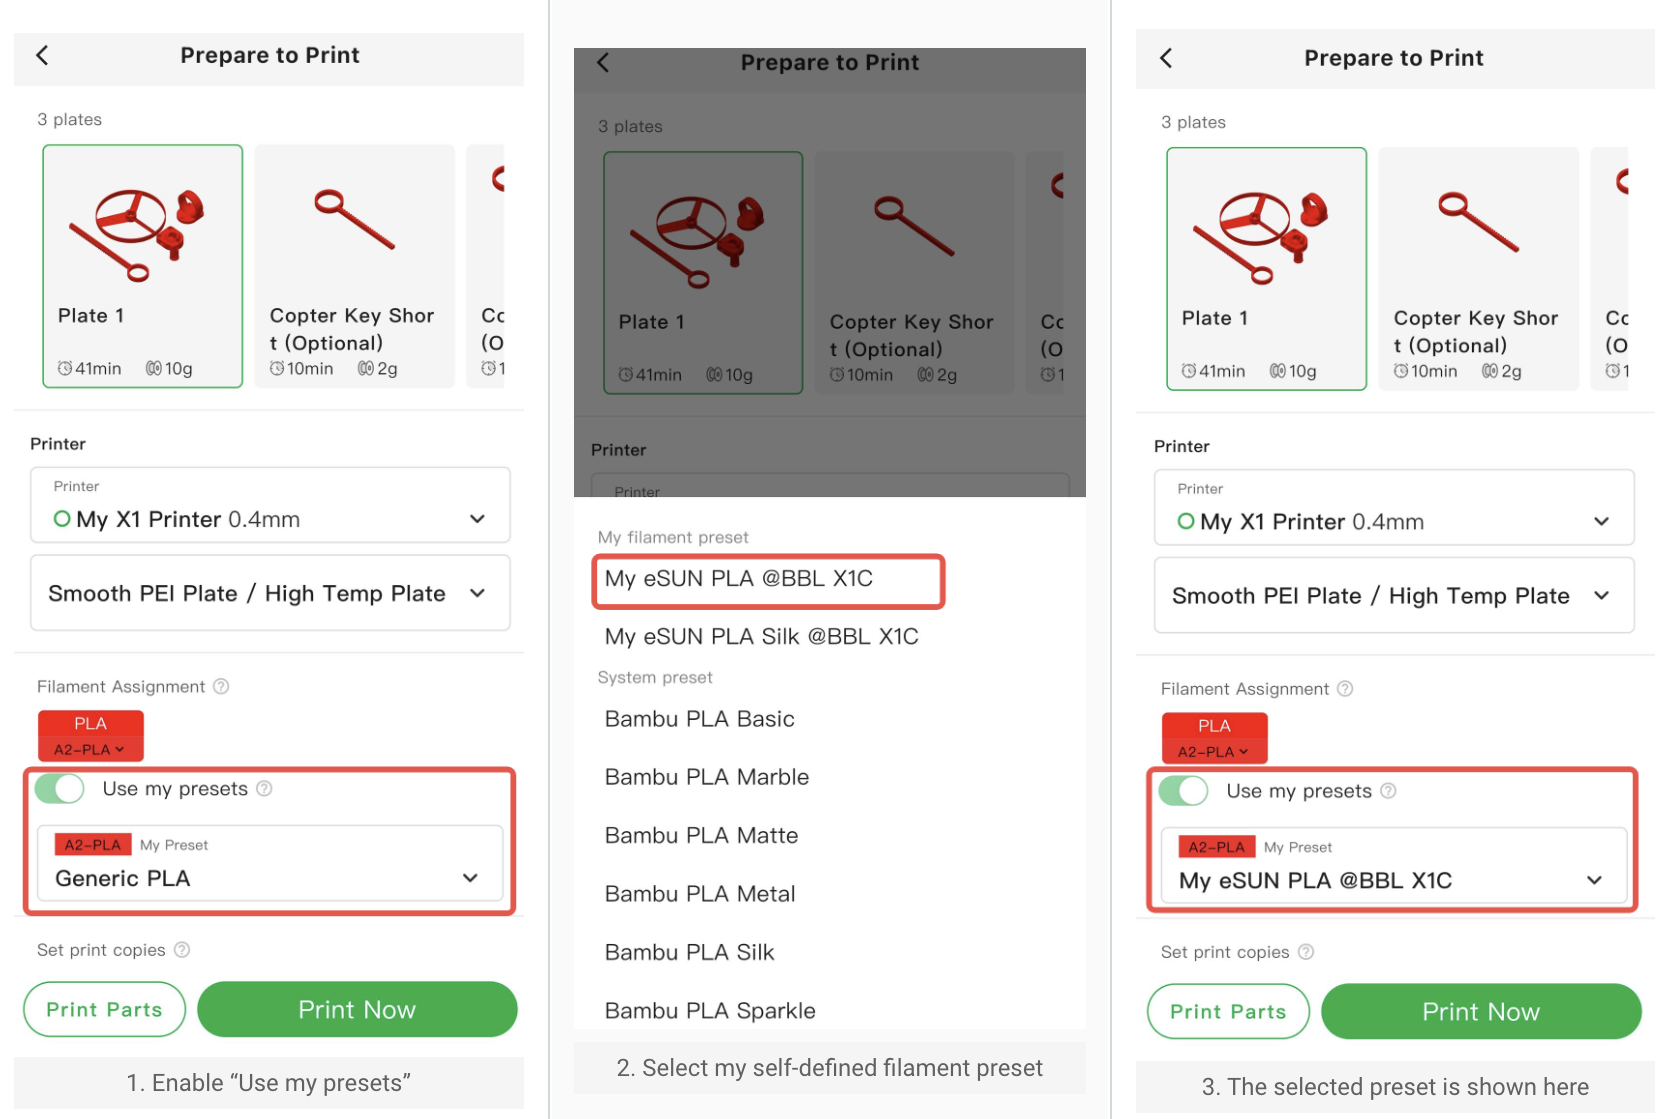Image resolution: width=1674 pixels, height=1119 pixels.
Task: Select Plate 1 thumbnail in left panel
Action: click(x=142, y=266)
